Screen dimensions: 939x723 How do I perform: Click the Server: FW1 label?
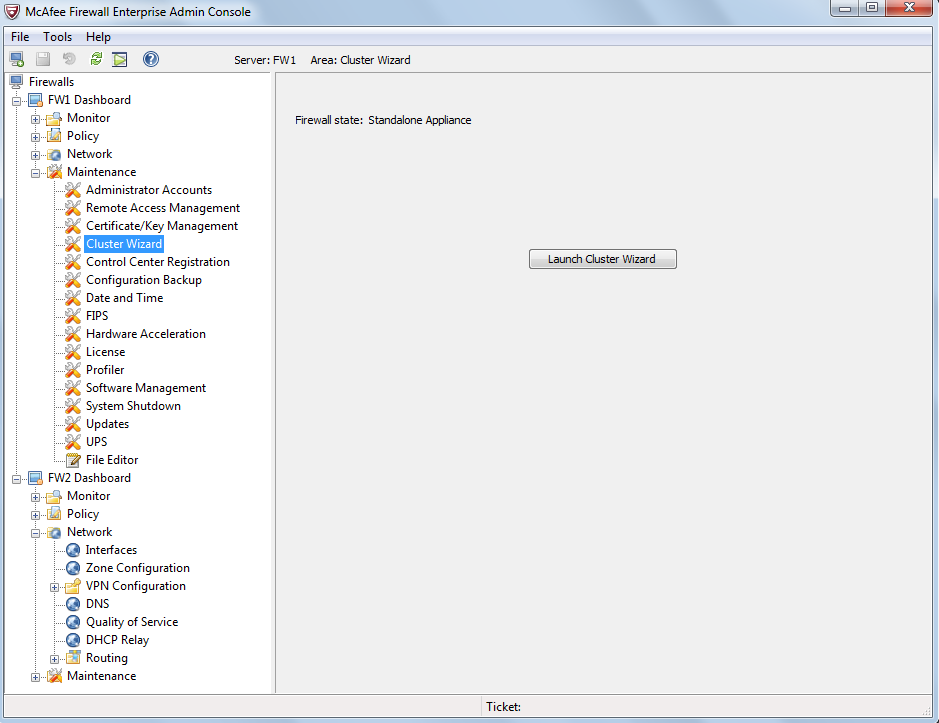tap(265, 60)
